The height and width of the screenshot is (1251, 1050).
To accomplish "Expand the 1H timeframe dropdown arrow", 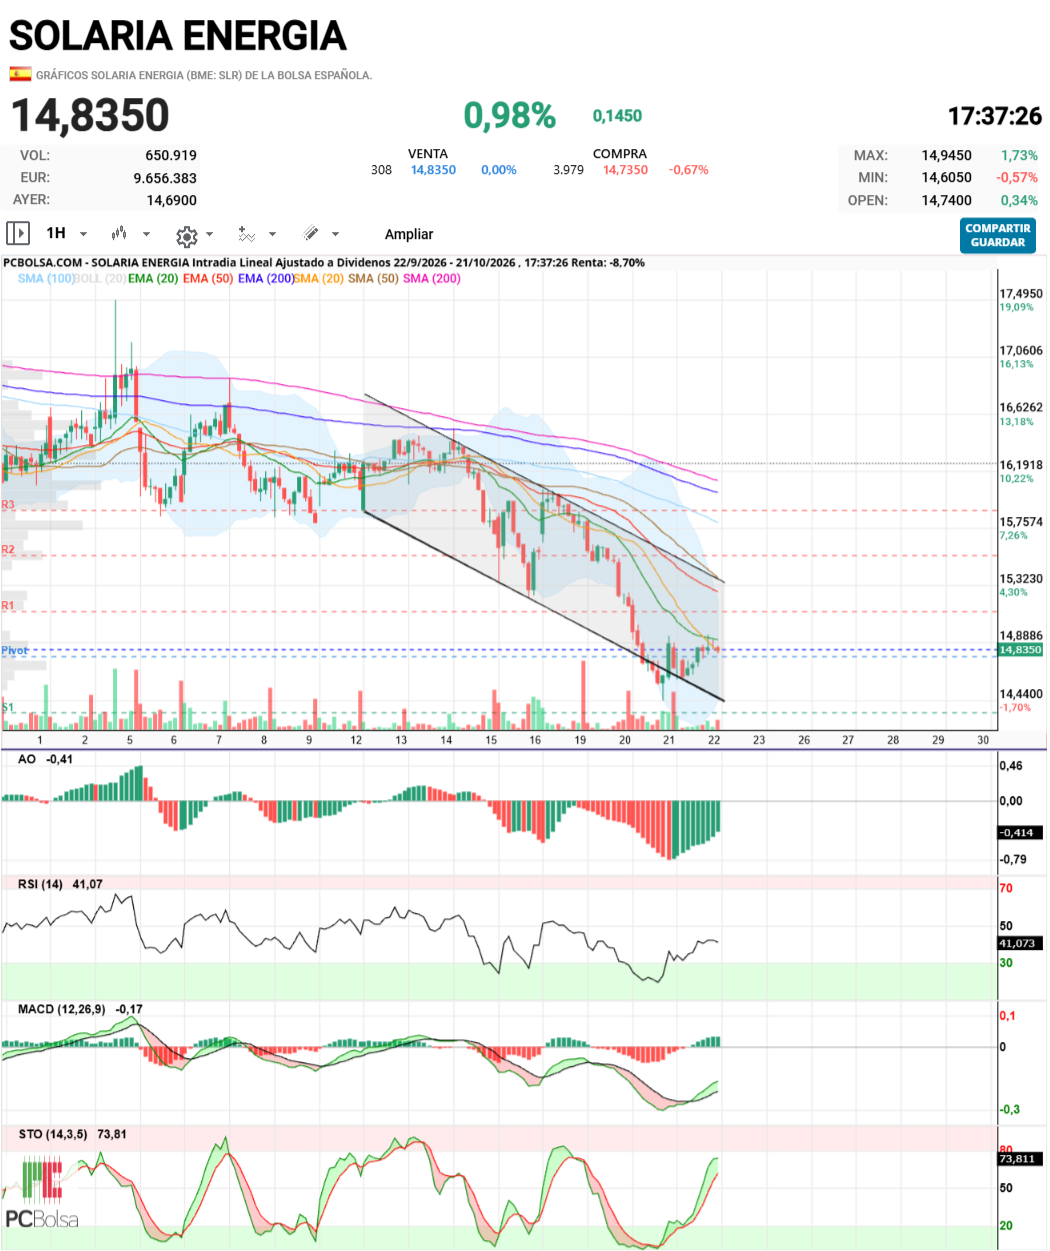I will coord(83,234).
